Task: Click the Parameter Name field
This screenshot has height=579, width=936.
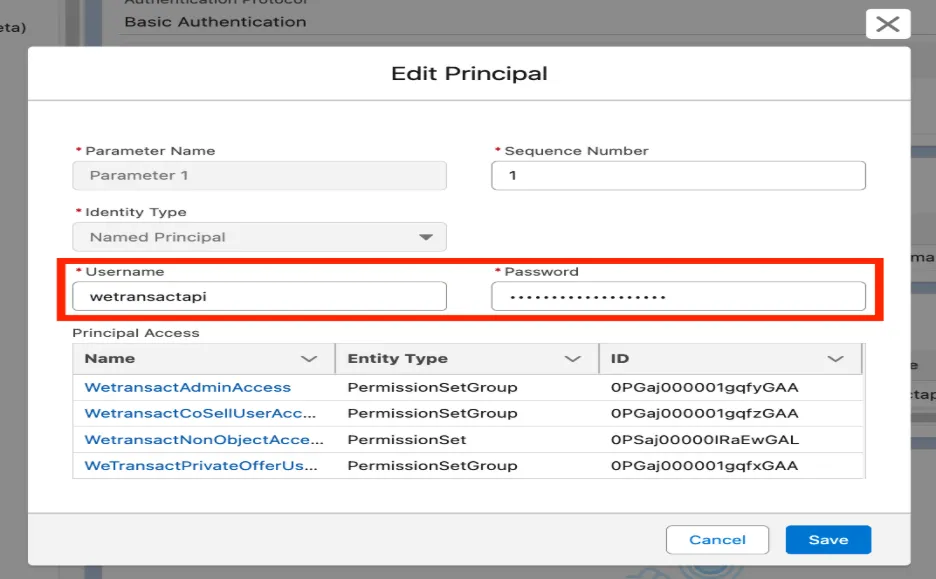Action: tap(259, 175)
